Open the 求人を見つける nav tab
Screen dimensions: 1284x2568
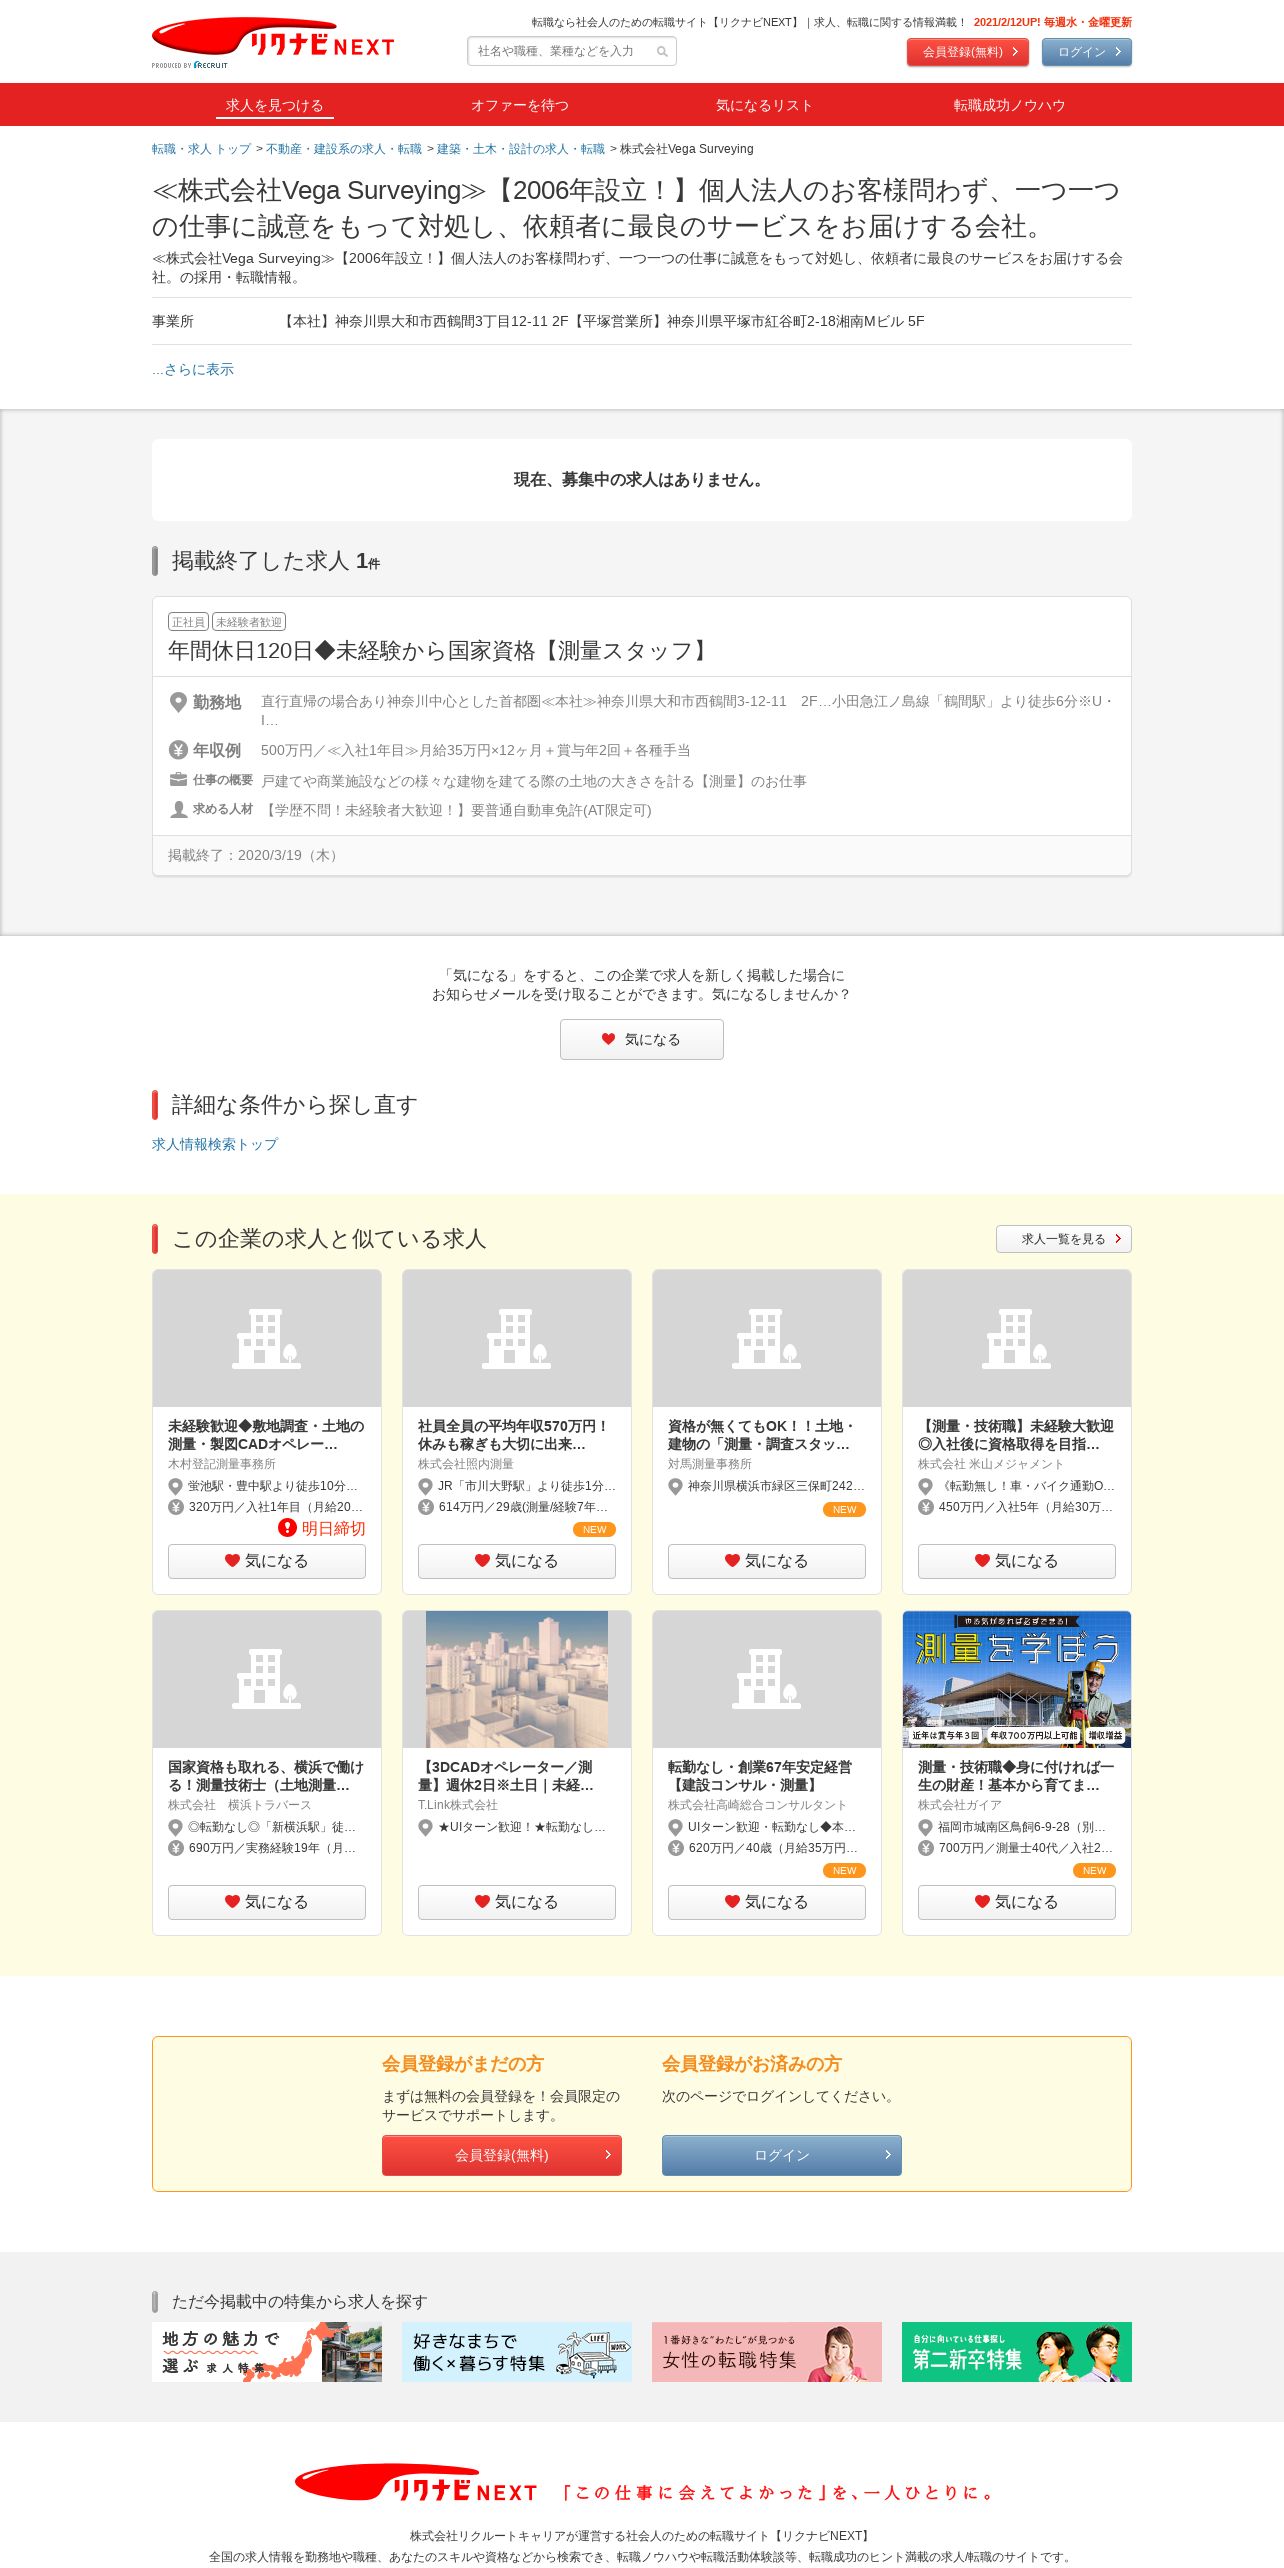click(x=274, y=105)
